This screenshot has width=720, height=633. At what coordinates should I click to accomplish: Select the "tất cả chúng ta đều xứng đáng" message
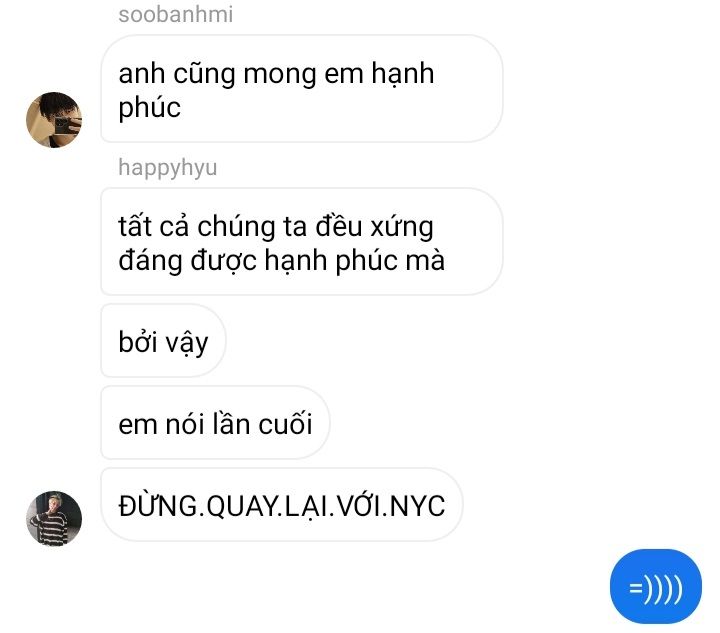pos(302,241)
